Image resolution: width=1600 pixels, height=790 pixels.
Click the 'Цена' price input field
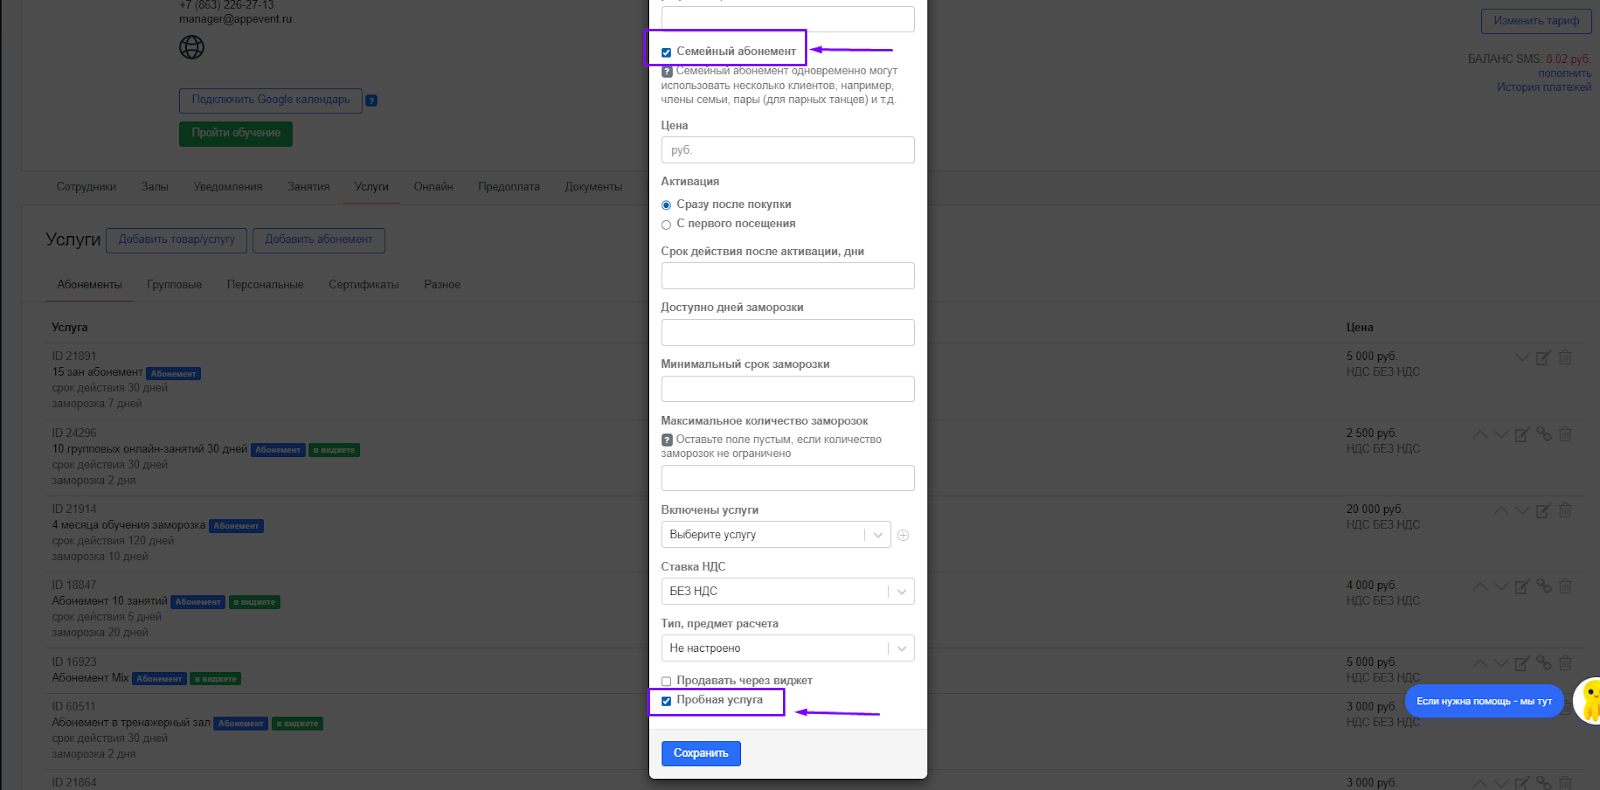787,150
